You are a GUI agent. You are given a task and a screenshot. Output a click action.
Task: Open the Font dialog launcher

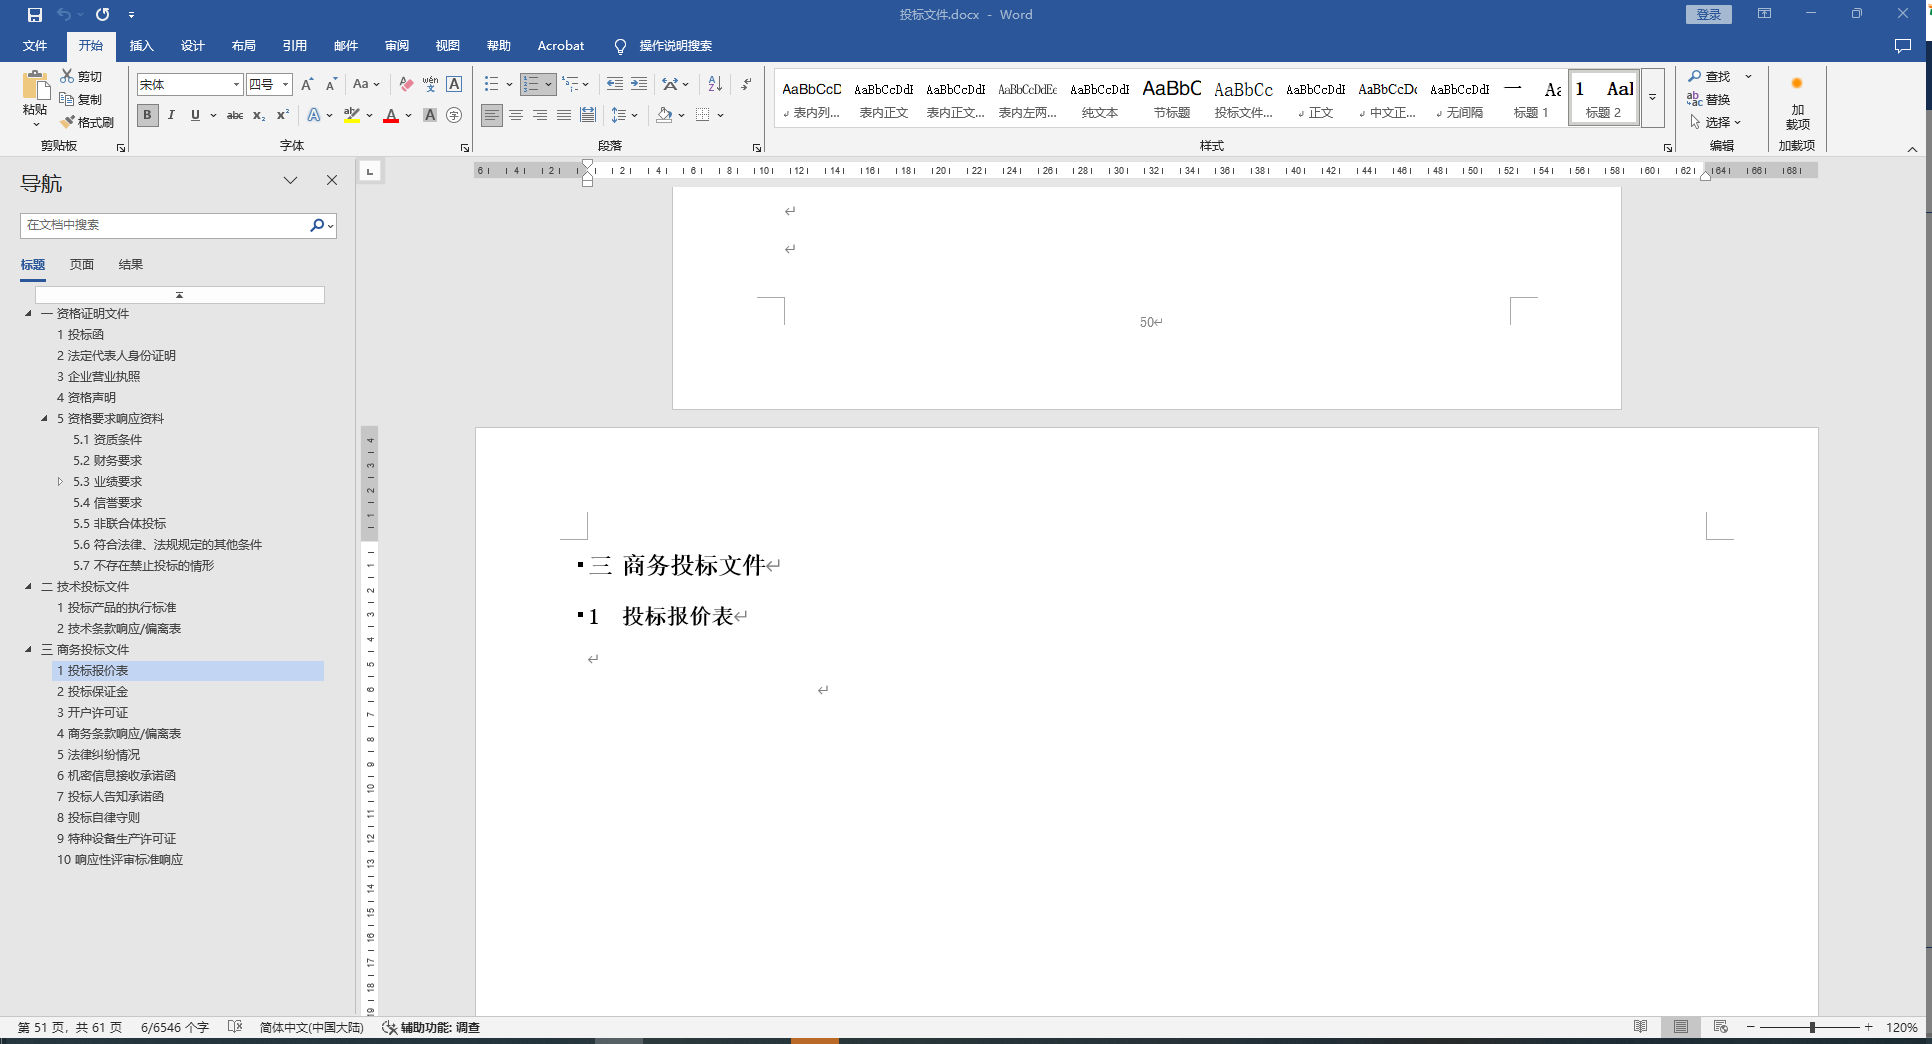(x=465, y=147)
